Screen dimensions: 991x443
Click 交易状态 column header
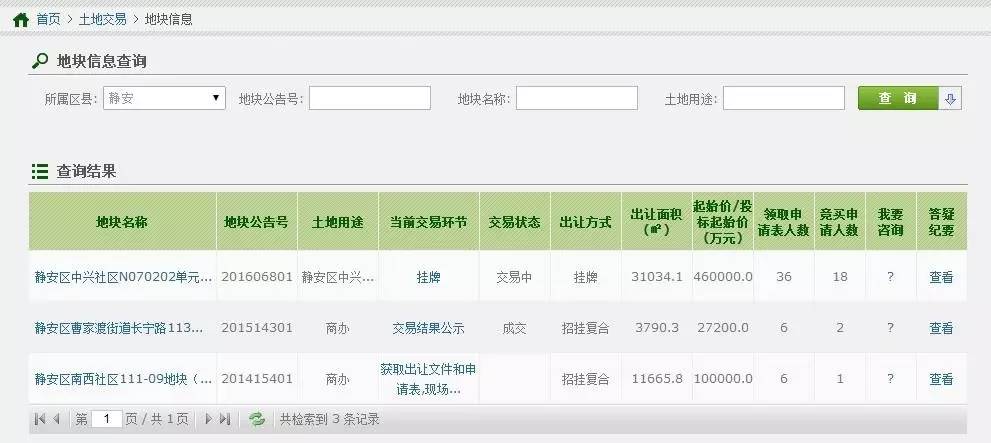pyautogui.click(x=514, y=222)
